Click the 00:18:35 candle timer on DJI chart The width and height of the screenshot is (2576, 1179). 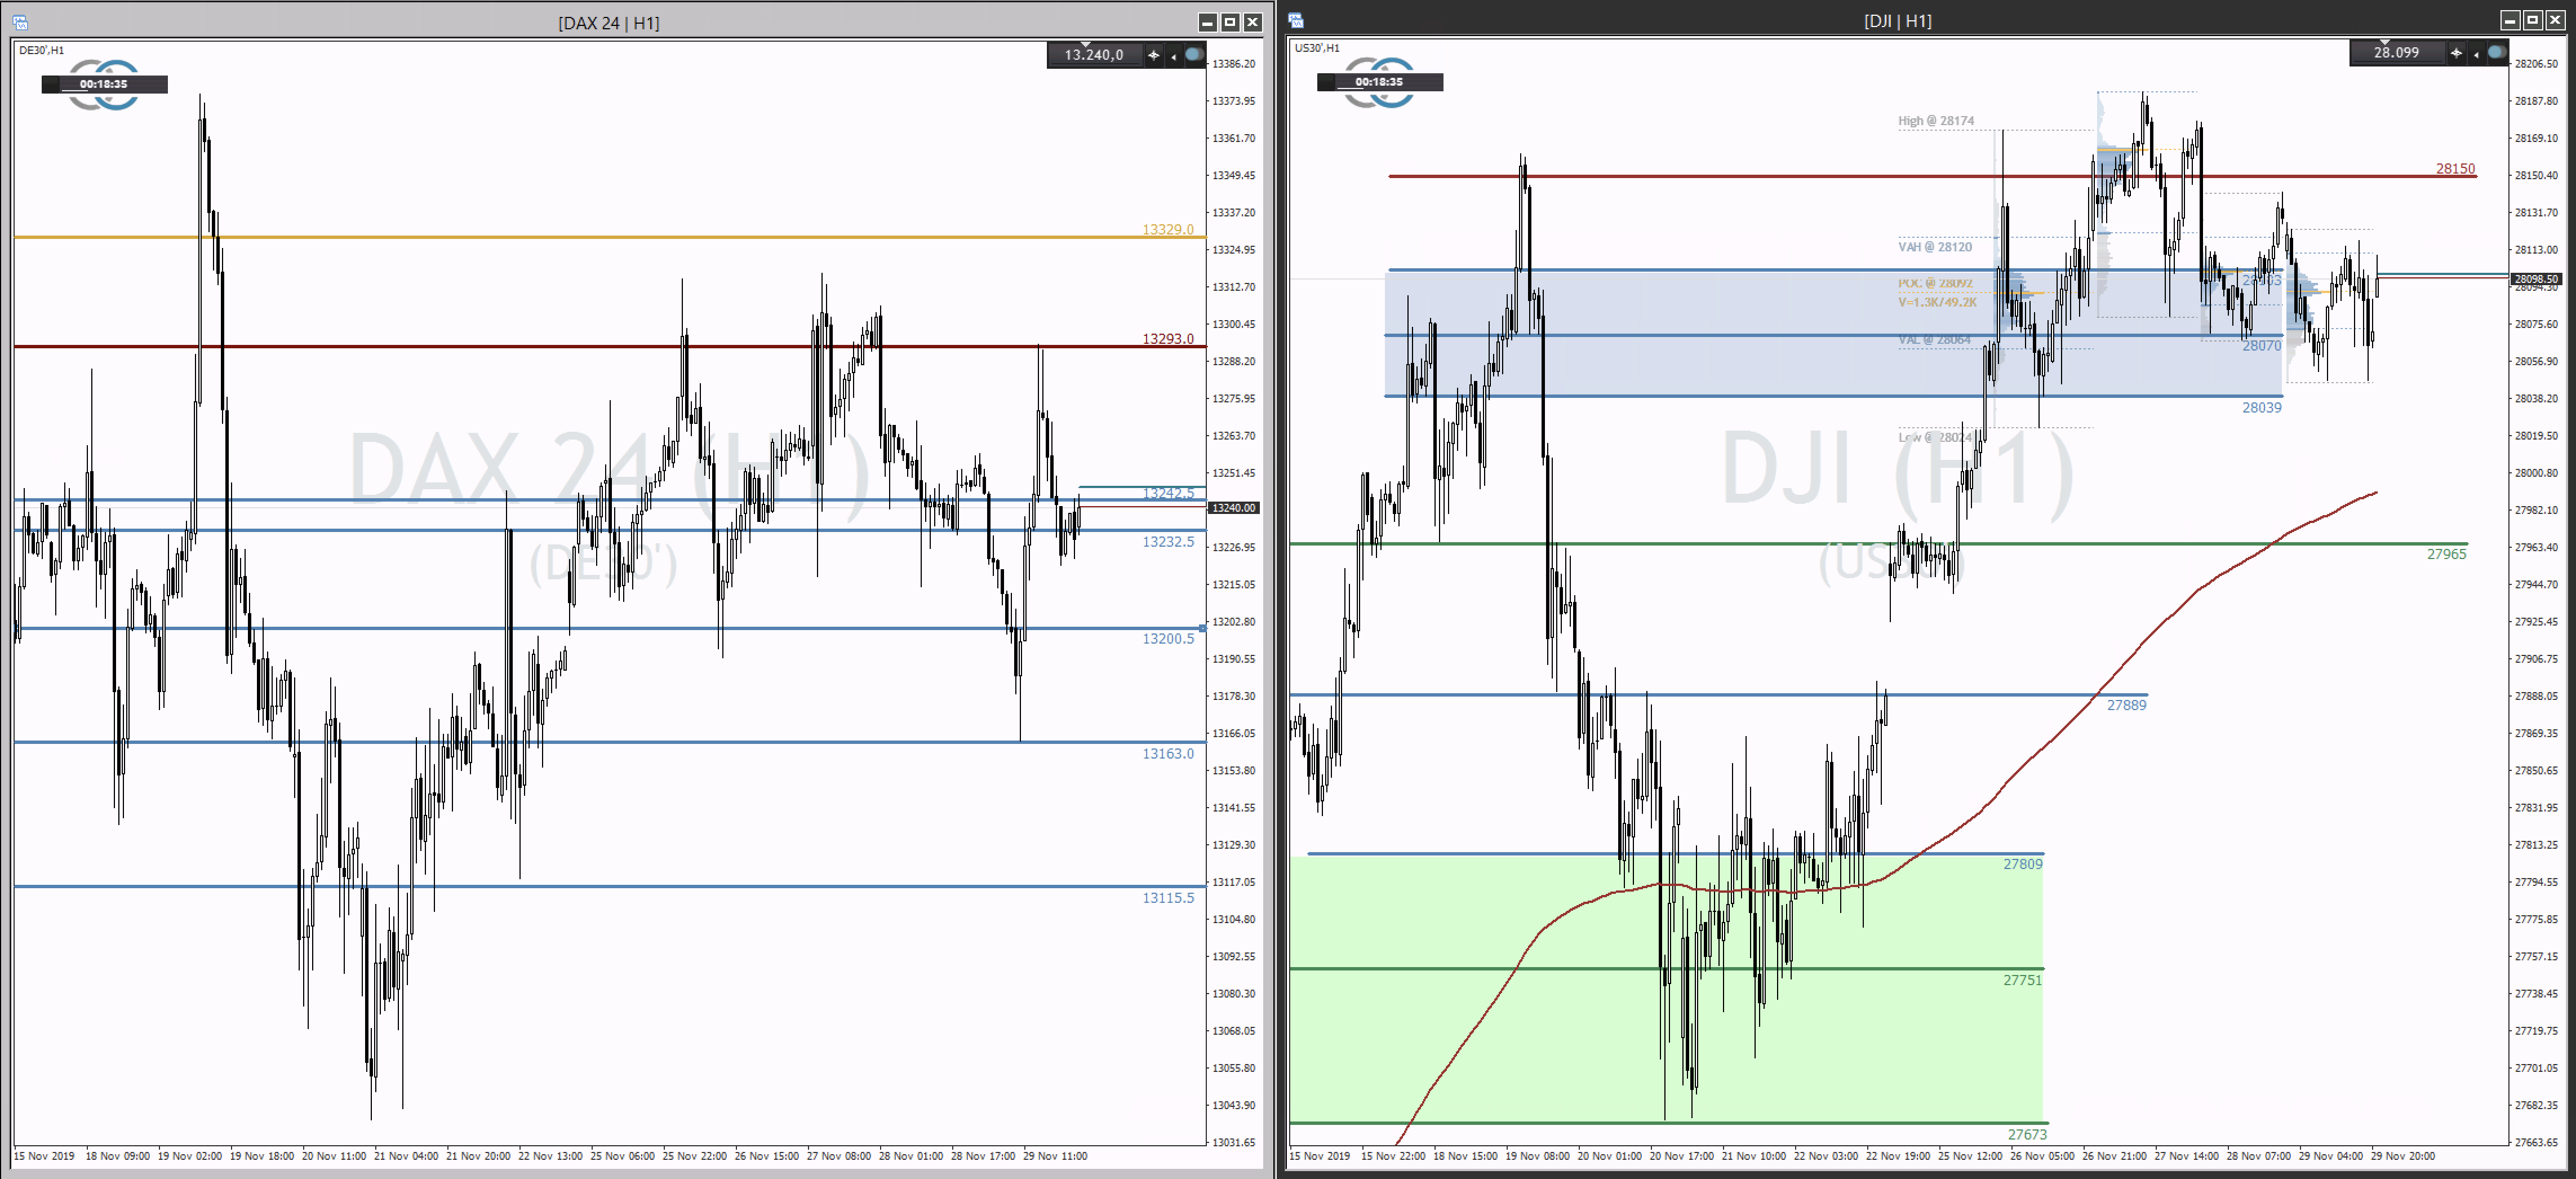[x=1379, y=82]
